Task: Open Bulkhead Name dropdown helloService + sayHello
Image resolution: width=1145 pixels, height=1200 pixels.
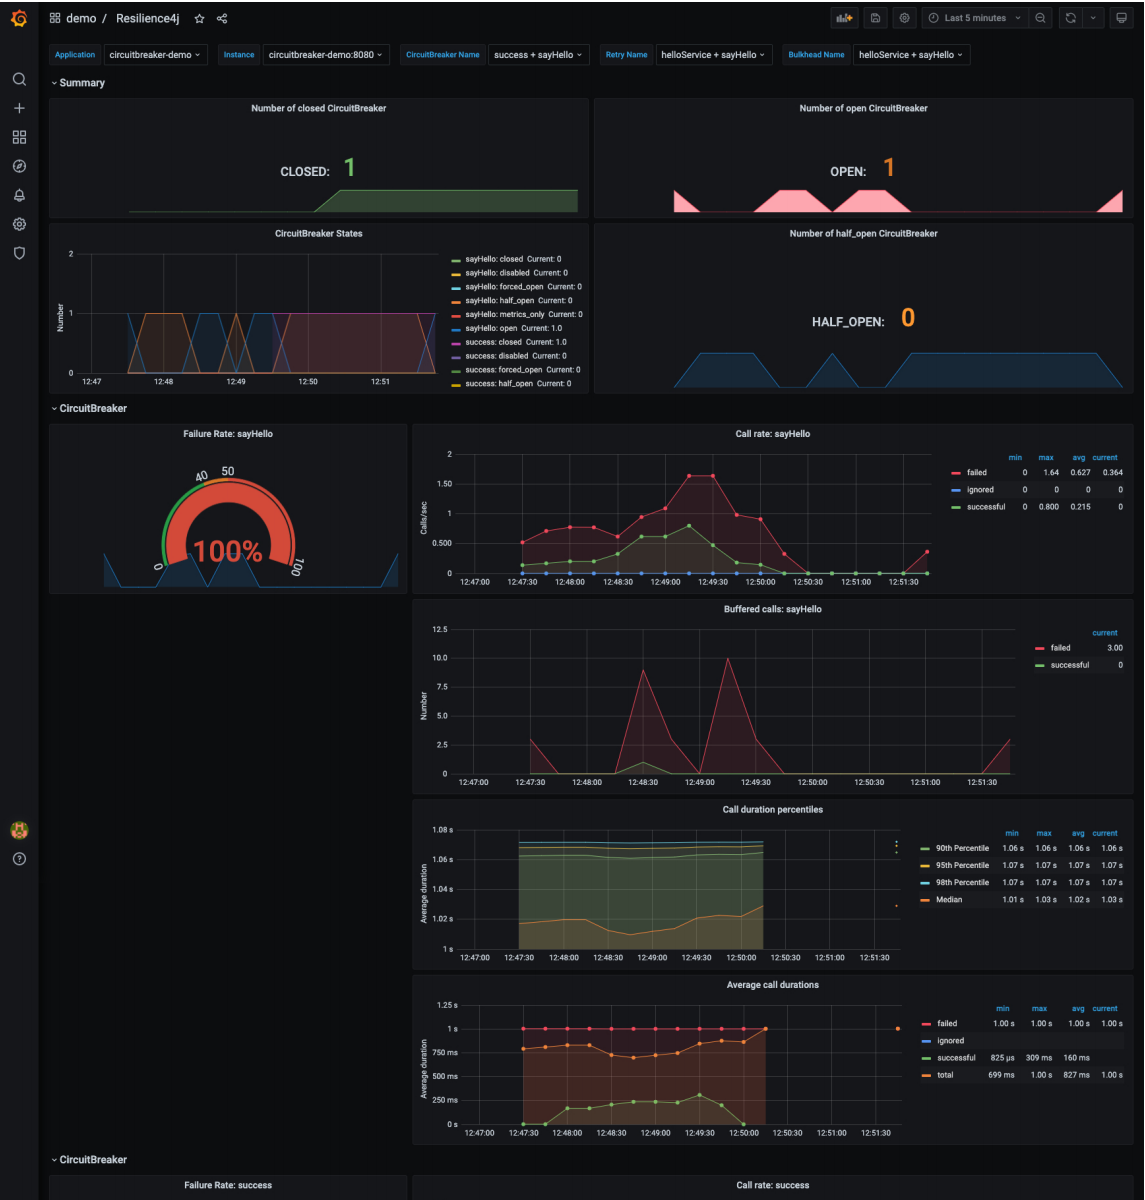Action: (x=911, y=55)
